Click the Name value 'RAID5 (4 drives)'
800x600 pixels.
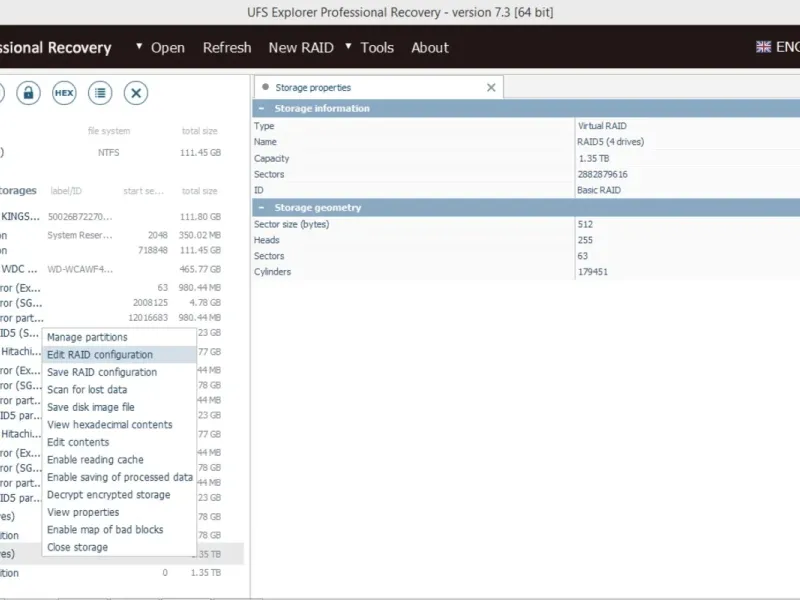(x=610, y=142)
